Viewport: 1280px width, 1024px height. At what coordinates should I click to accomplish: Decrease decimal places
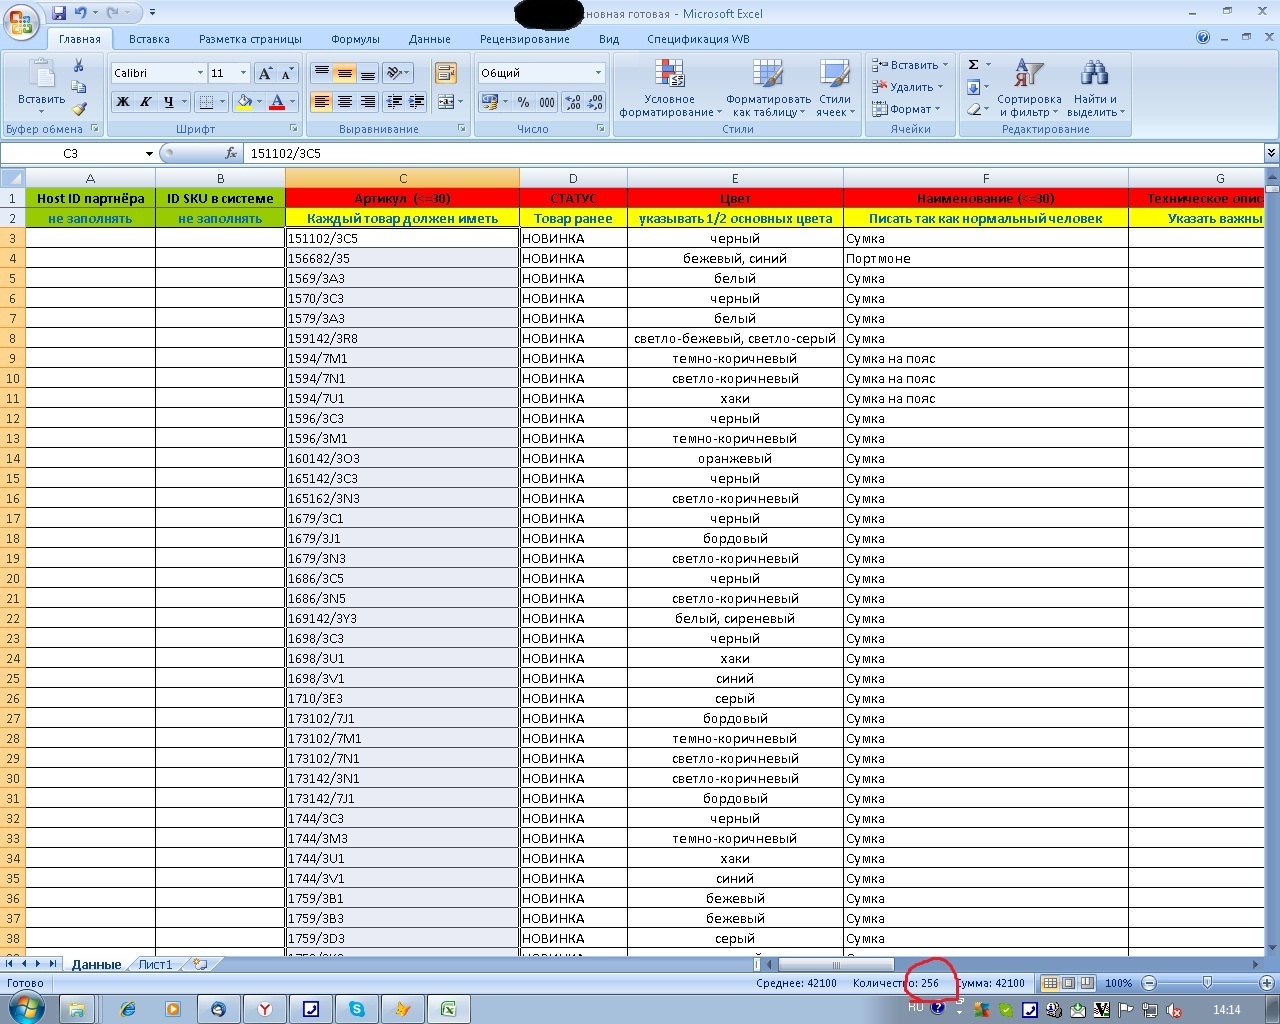[595, 102]
